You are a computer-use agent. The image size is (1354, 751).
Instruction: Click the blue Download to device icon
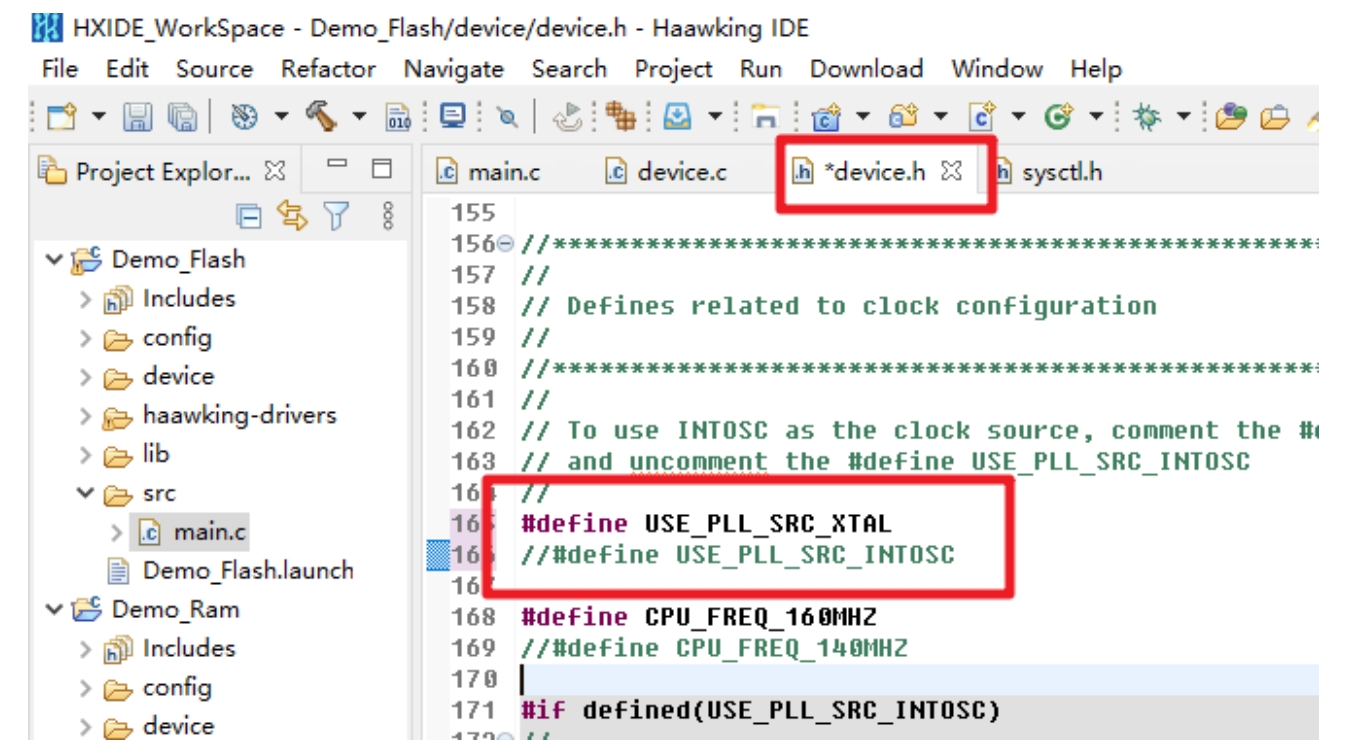tap(677, 118)
